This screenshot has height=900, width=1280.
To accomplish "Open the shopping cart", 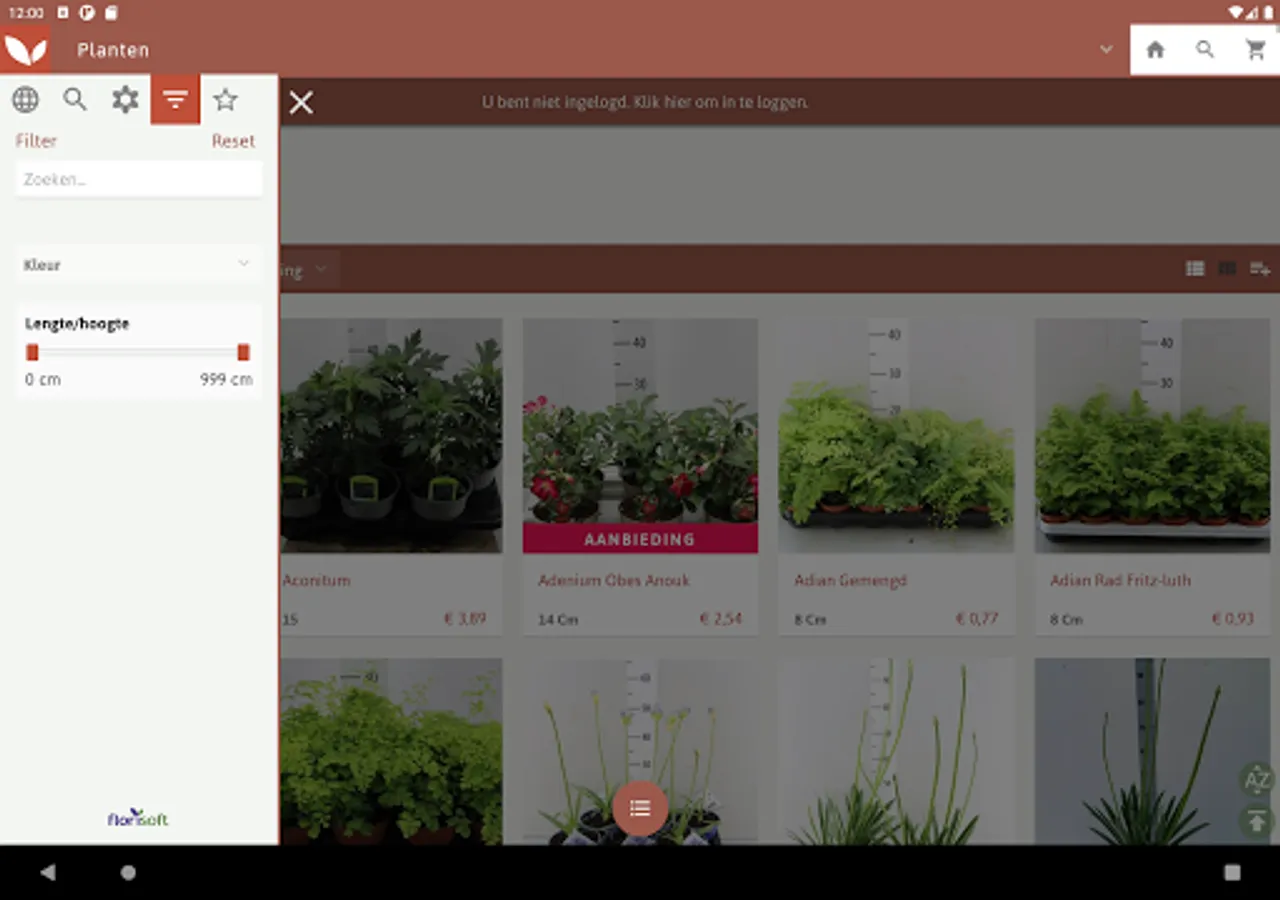I will (x=1256, y=50).
